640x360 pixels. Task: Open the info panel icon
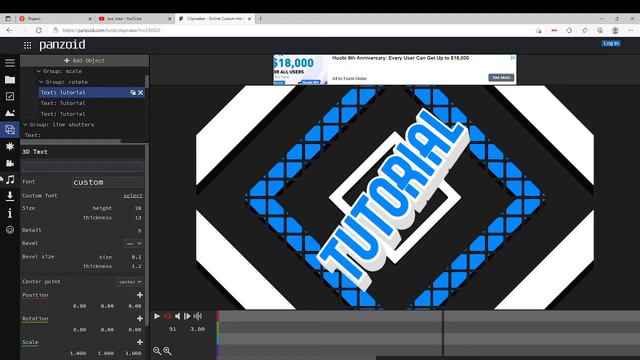click(x=10, y=213)
